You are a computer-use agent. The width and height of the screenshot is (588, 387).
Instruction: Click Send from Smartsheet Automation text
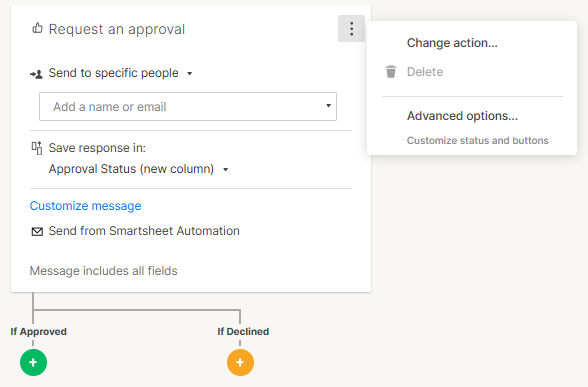click(144, 231)
